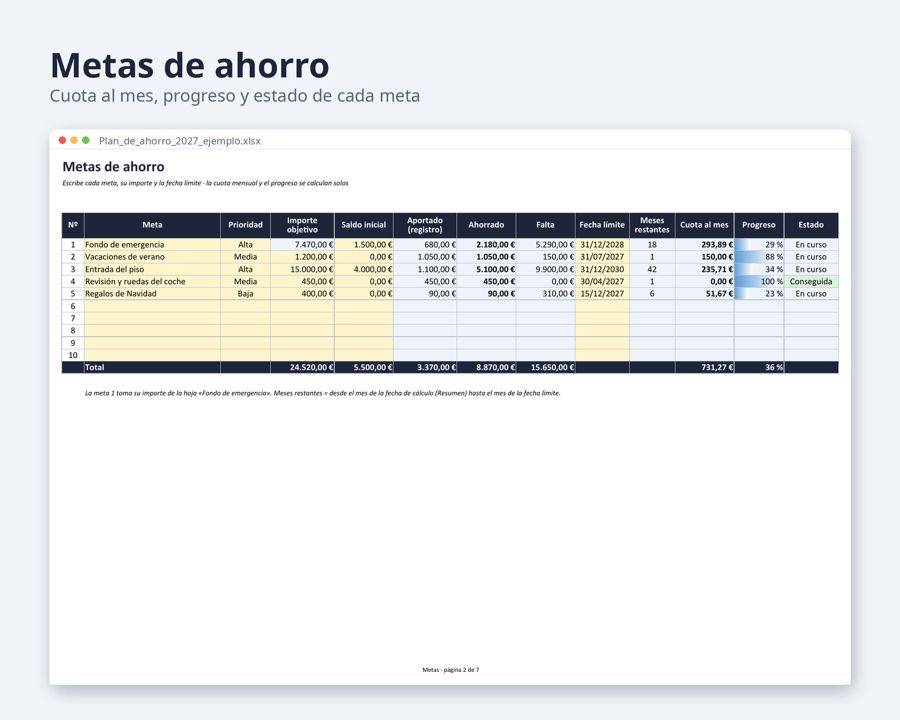Select the 'Meta' column header
Viewport: 900px width, 720px height.
click(152, 225)
